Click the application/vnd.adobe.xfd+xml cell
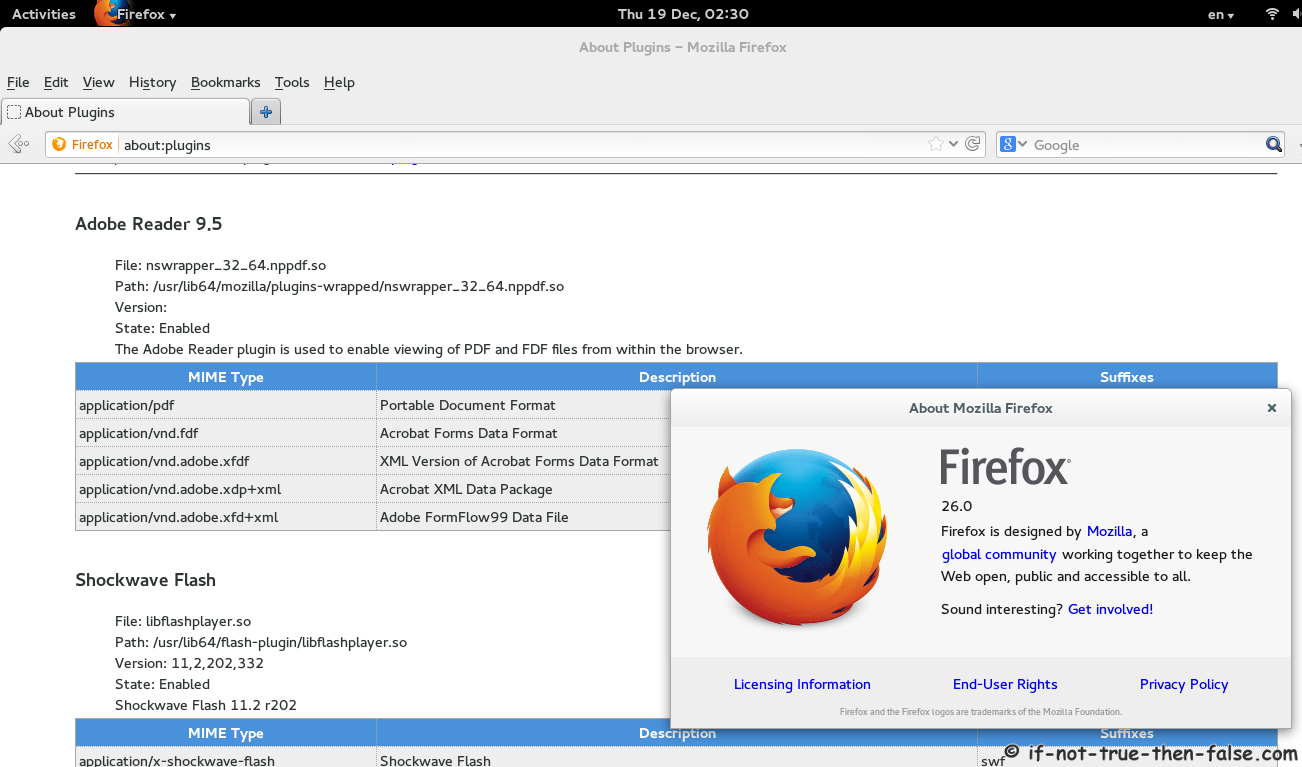1302x767 pixels. 226,517
